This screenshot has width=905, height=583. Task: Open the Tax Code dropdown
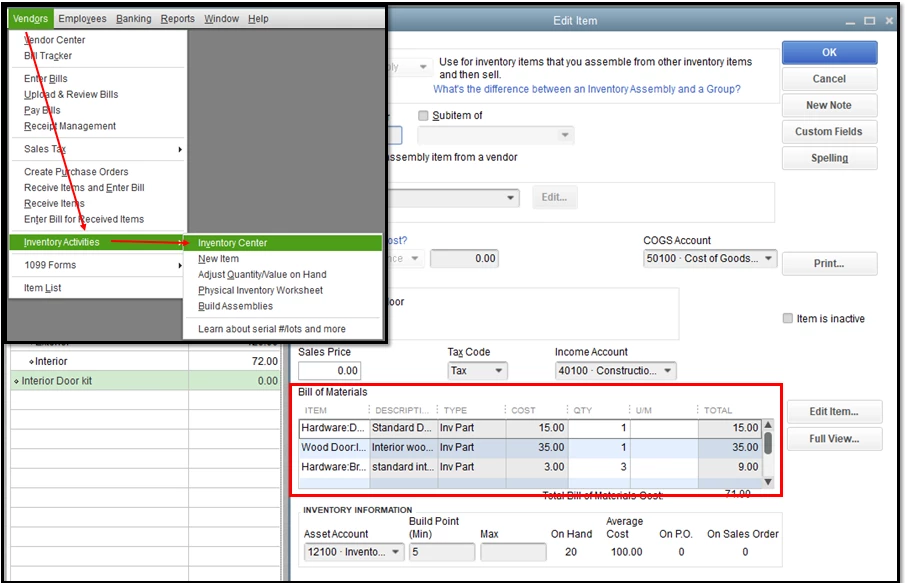499,371
